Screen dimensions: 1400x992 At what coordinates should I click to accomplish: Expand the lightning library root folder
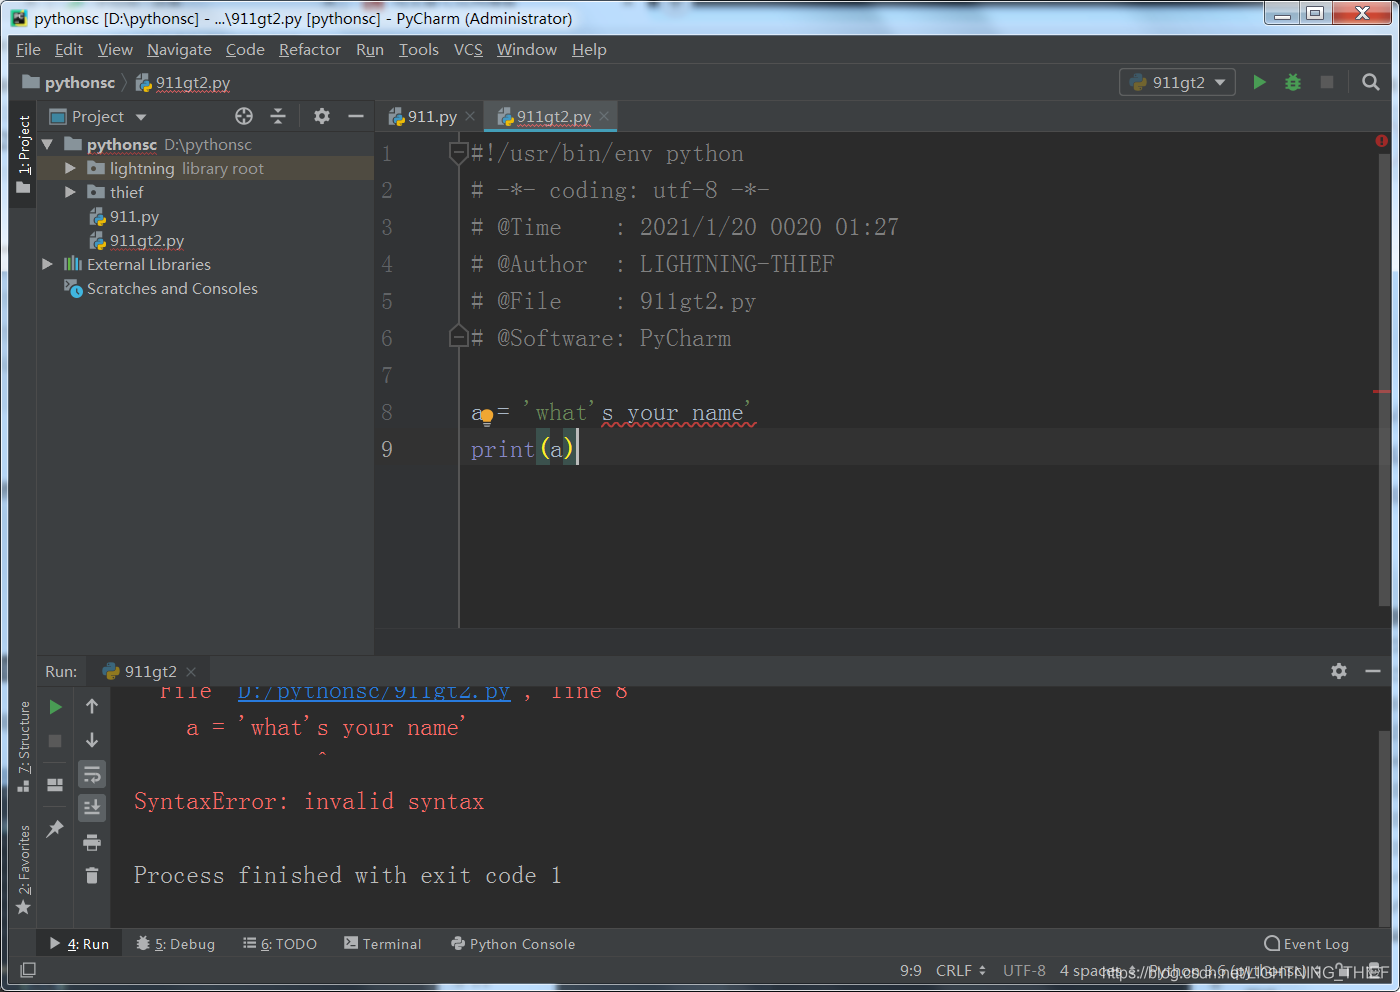(70, 168)
